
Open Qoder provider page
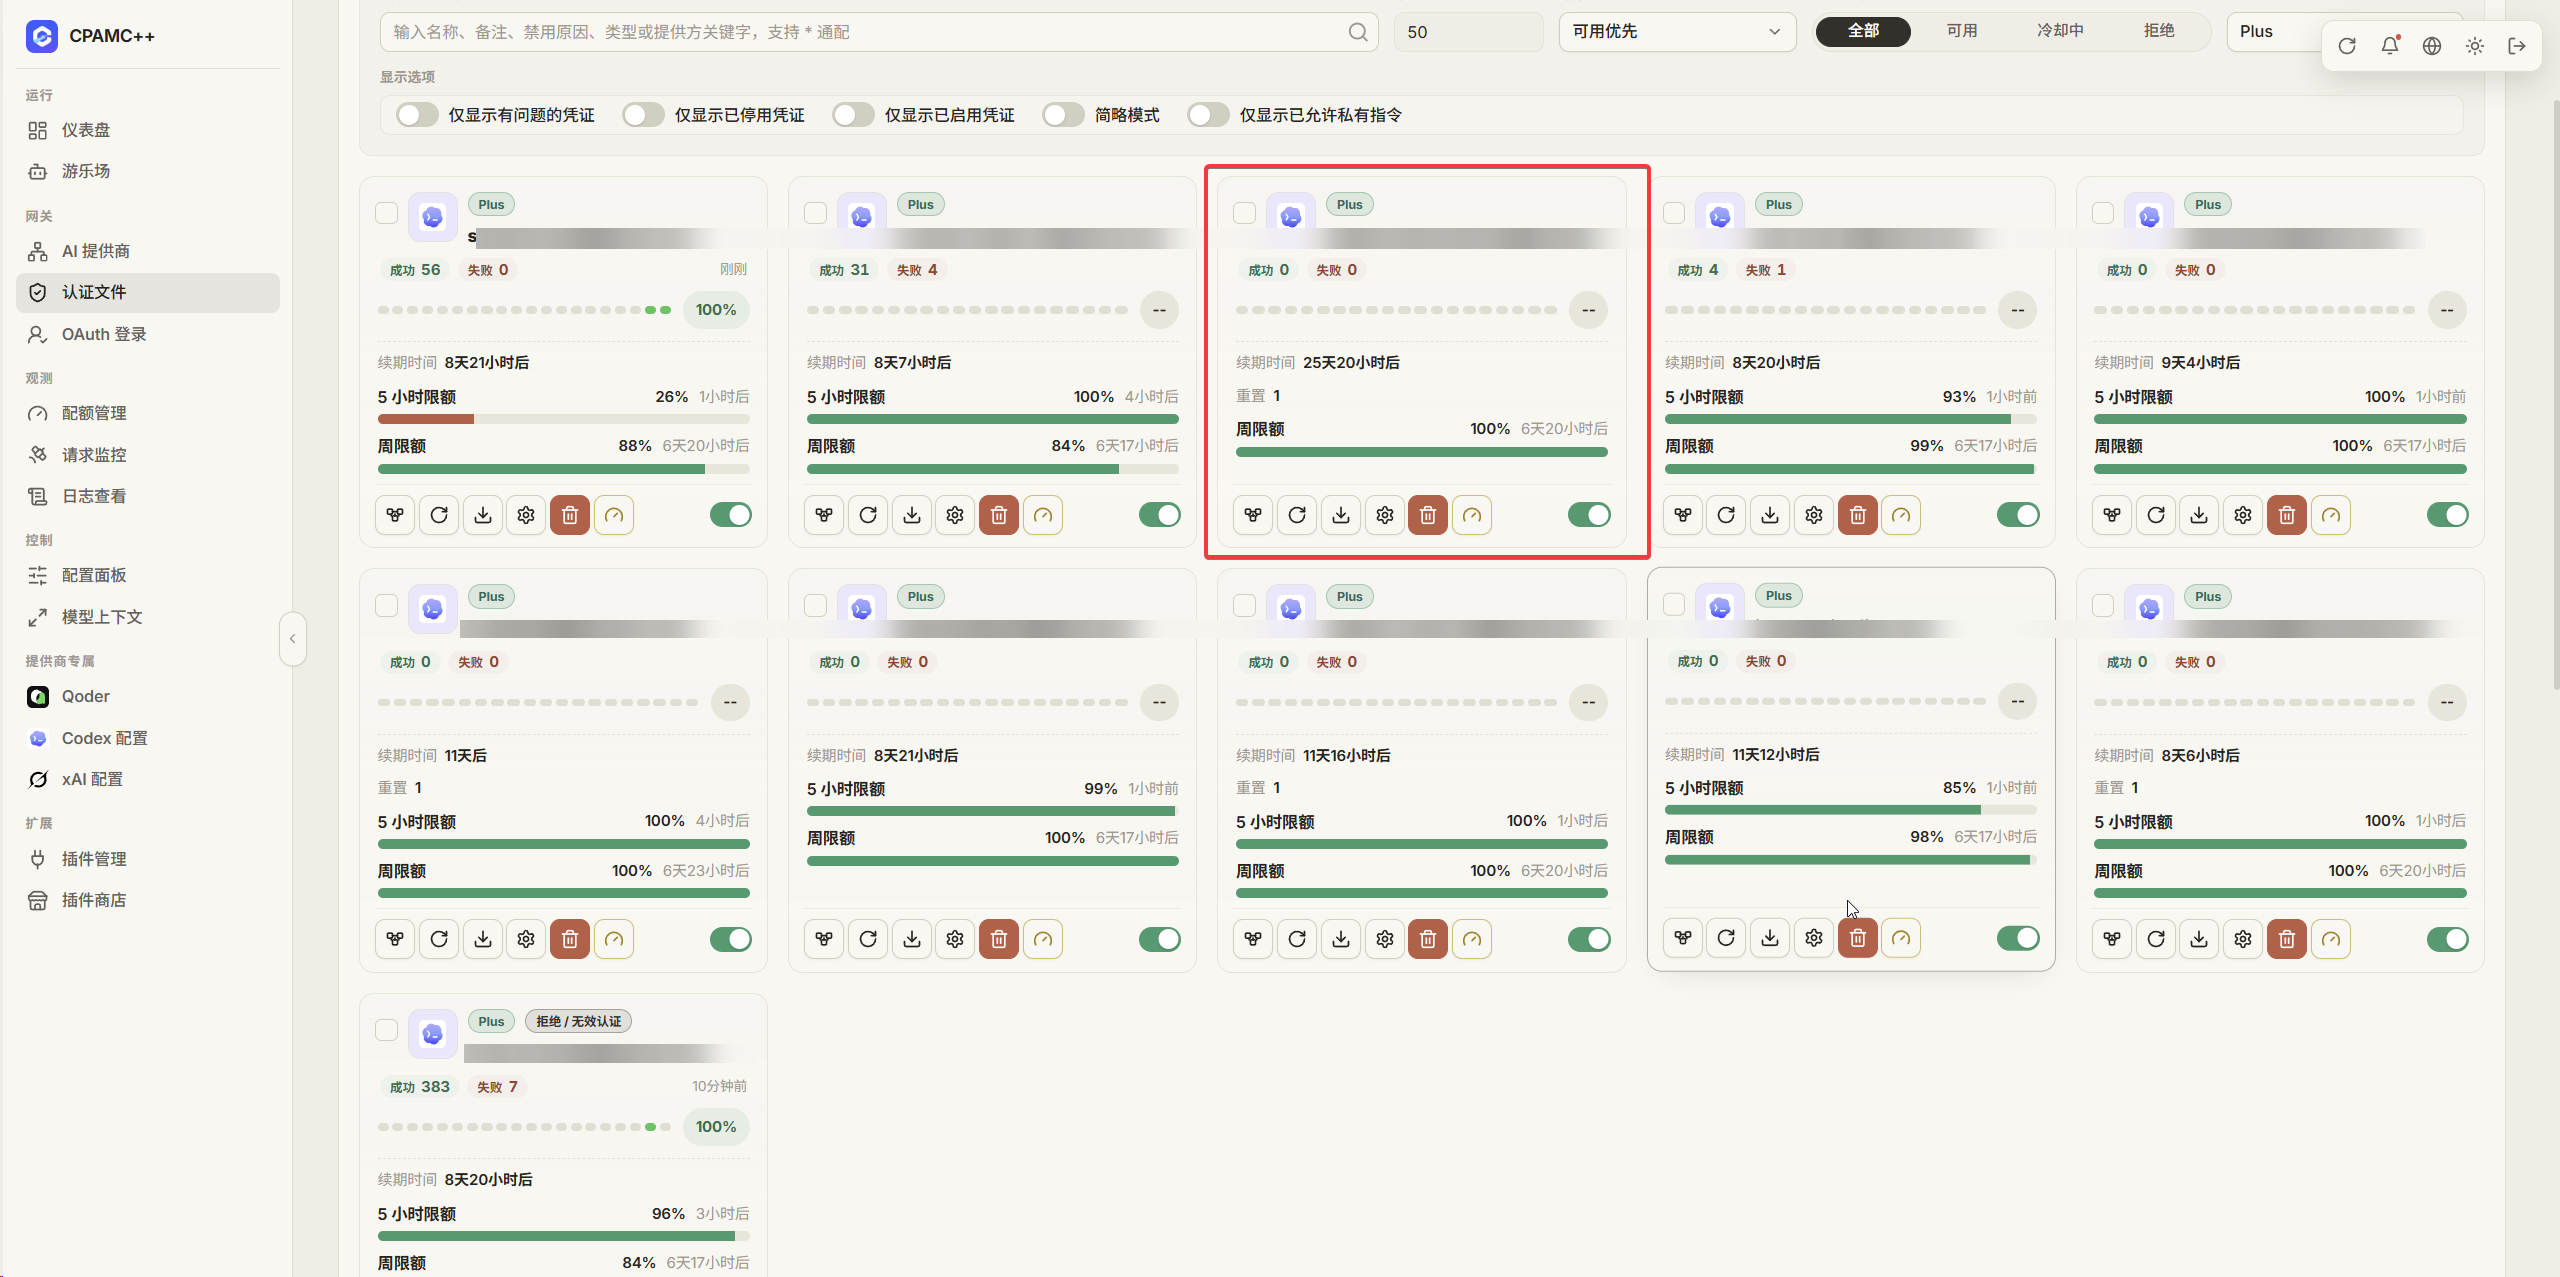tap(148, 696)
